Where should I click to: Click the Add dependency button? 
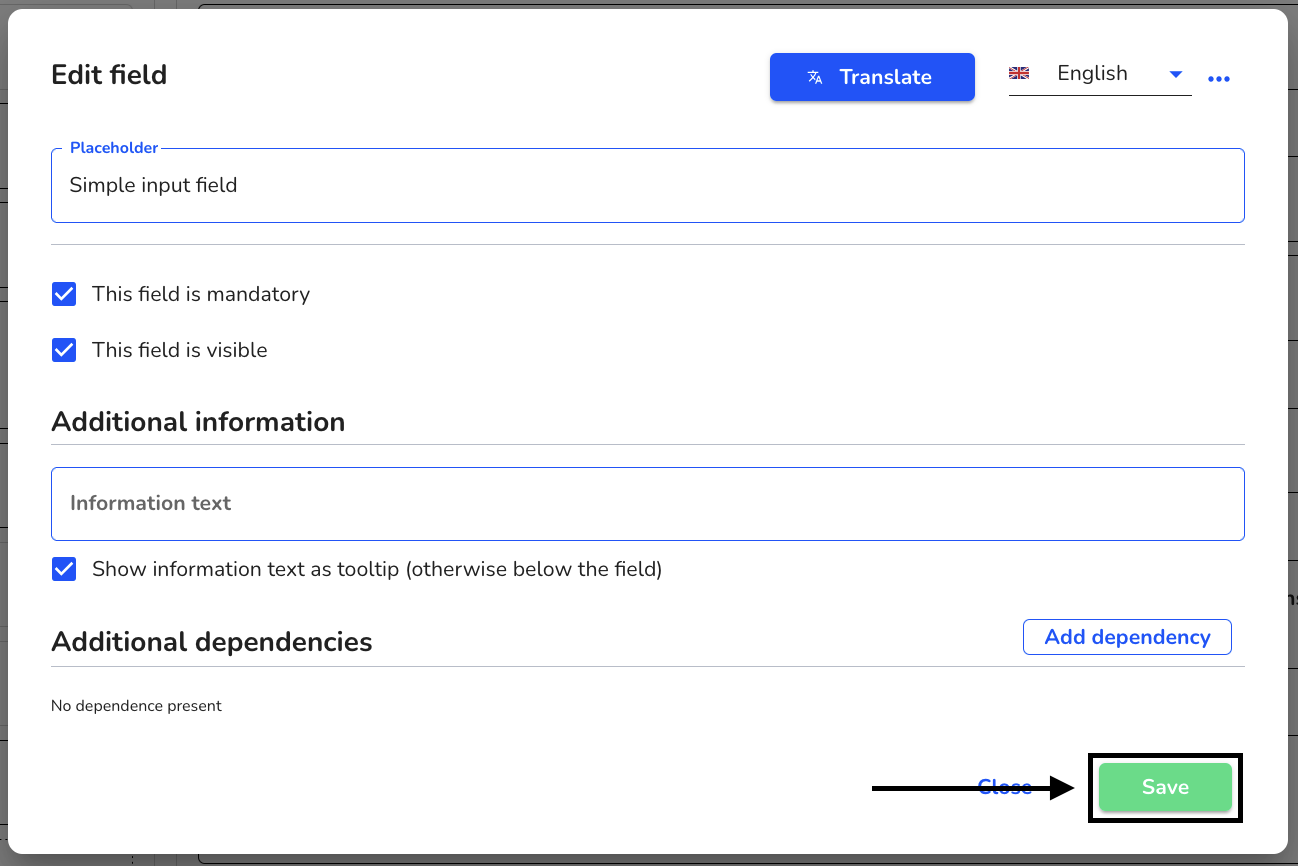coord(1127,637)
